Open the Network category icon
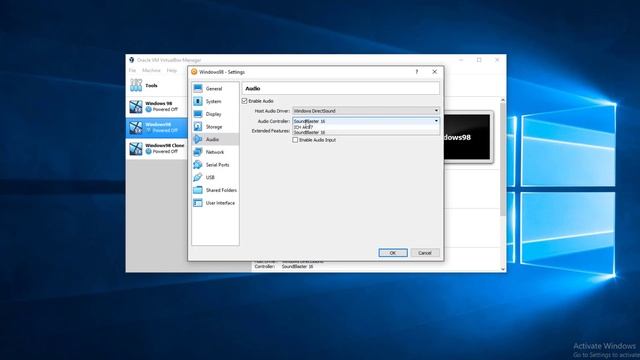This screenshot has height=360, width=640. point(198,152)
